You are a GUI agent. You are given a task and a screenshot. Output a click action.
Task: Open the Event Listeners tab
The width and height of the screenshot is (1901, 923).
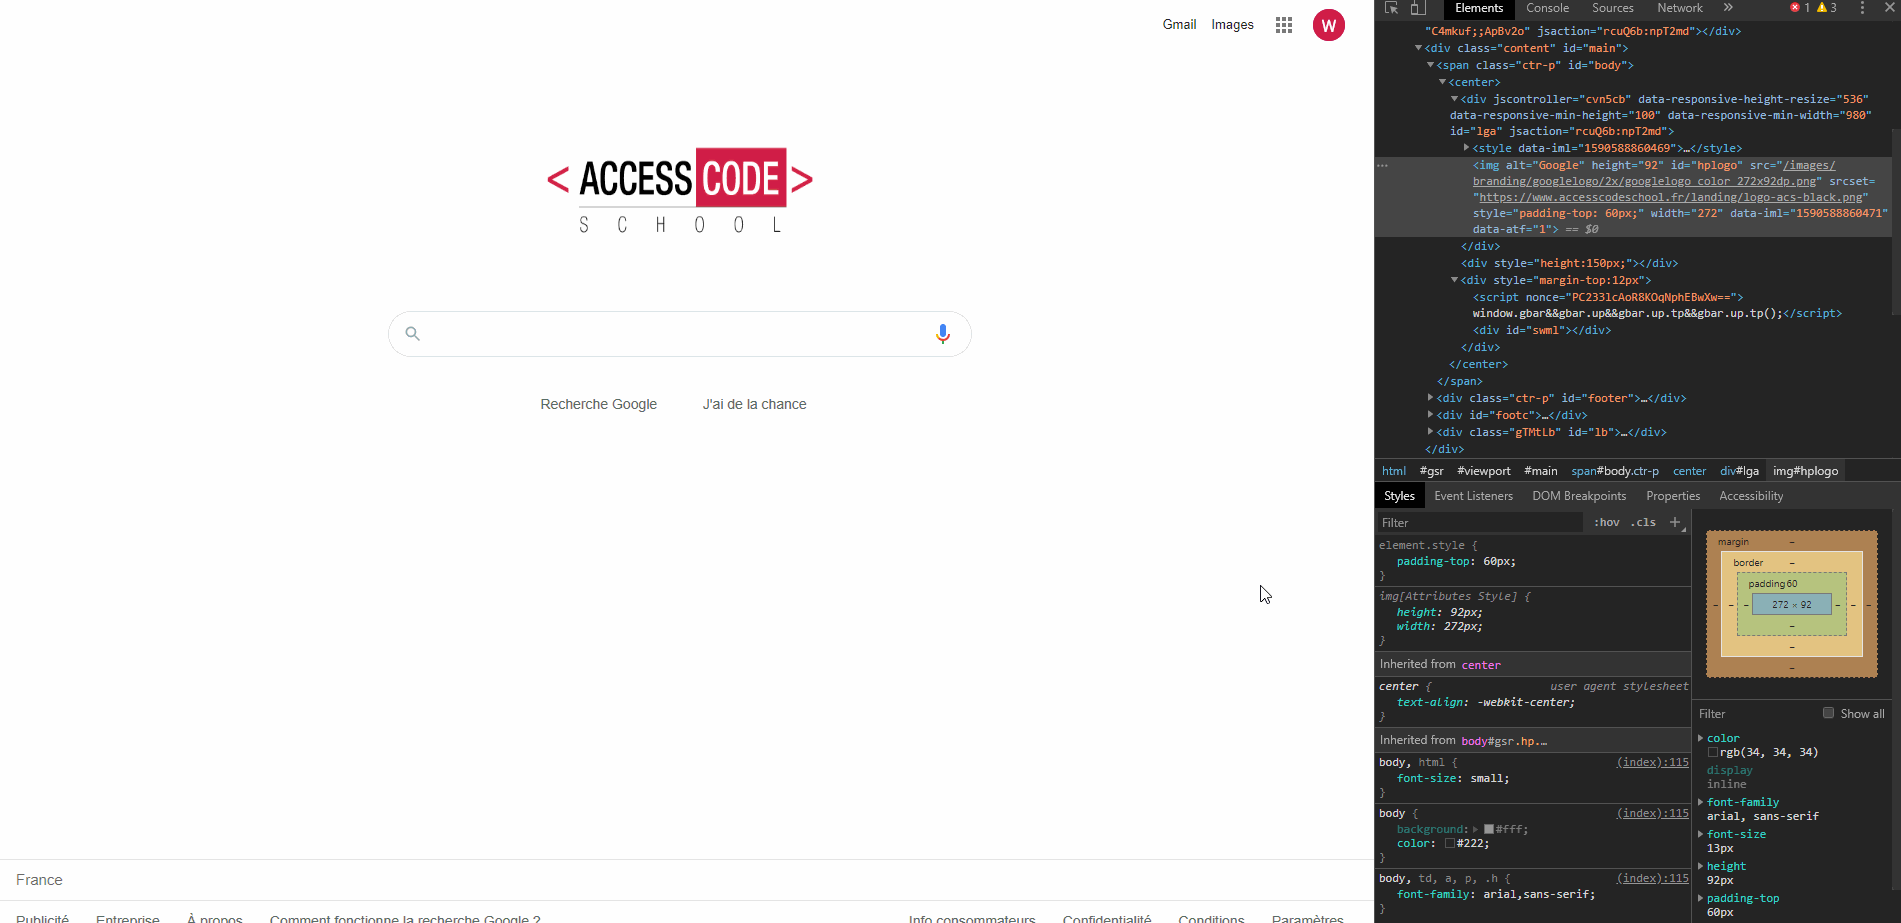point(1473,496)
